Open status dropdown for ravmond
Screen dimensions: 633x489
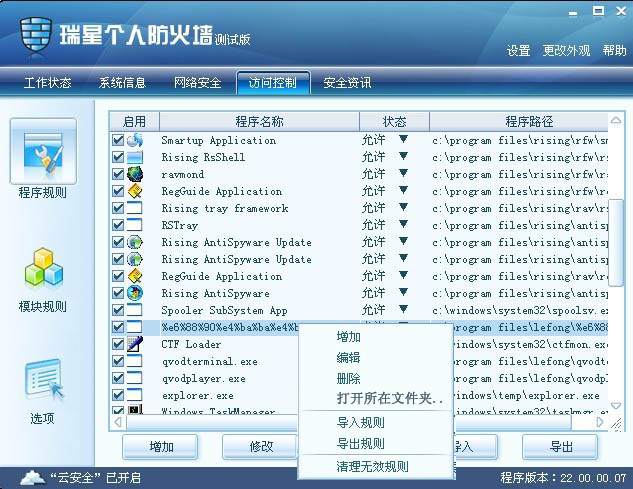[x=403, y=173]
